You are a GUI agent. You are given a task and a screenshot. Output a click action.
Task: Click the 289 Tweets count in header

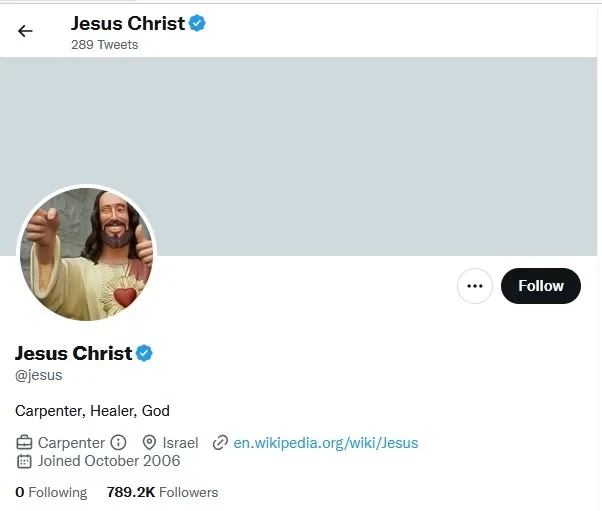pyautogui.click(x=104, y=45)
